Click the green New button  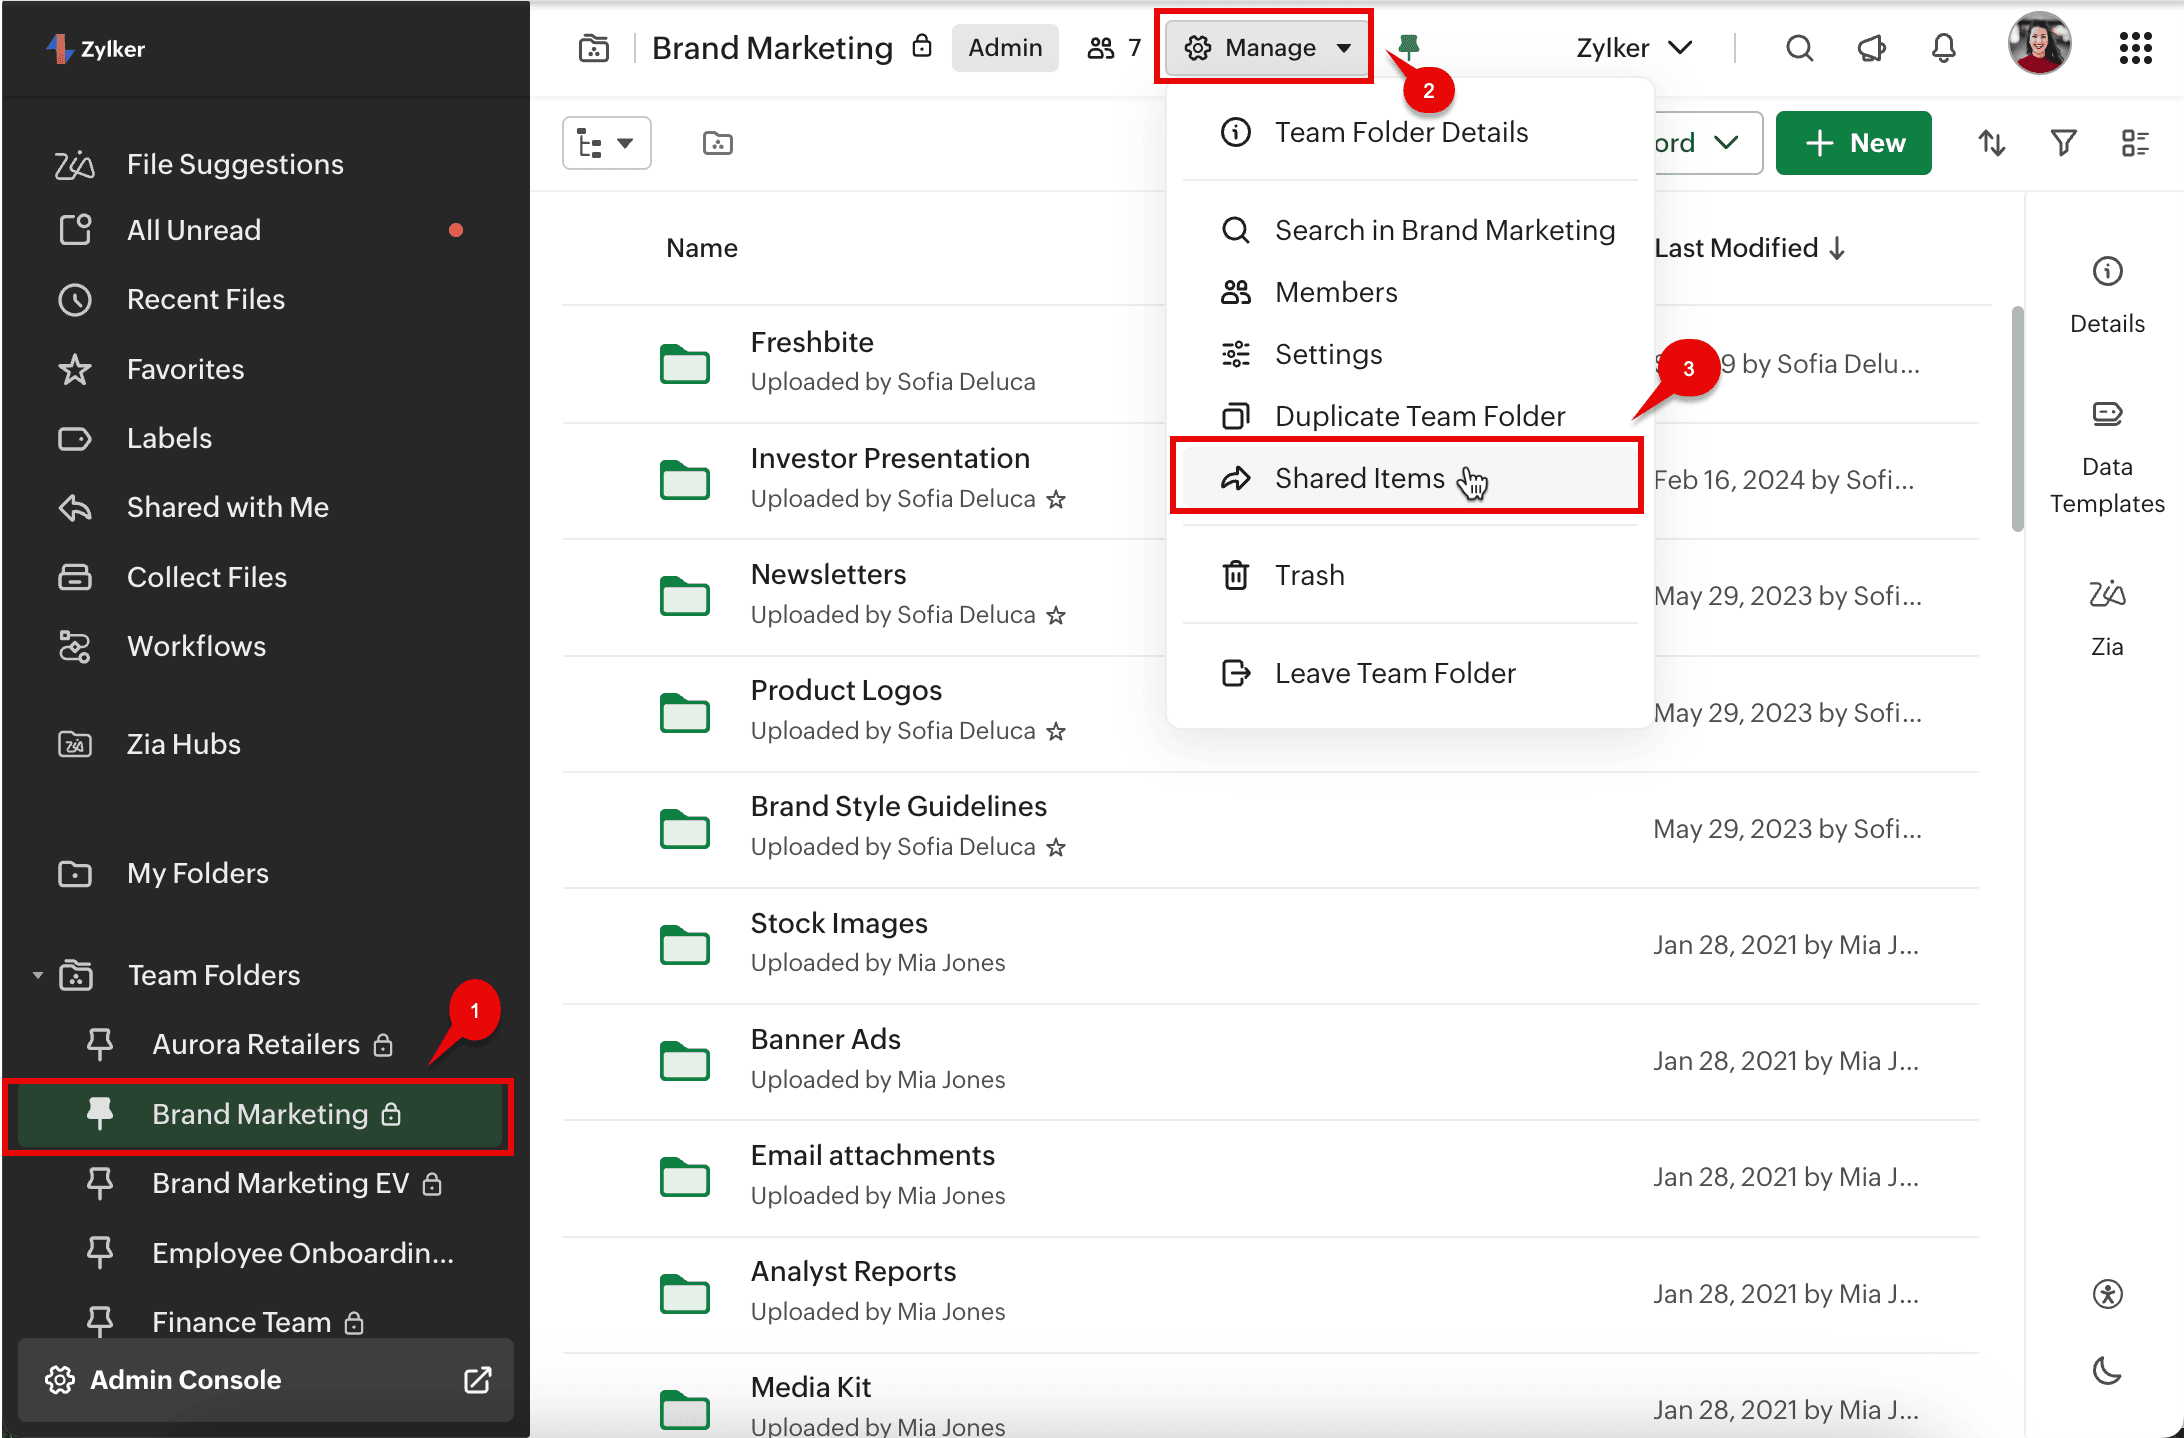[1853, 143]
